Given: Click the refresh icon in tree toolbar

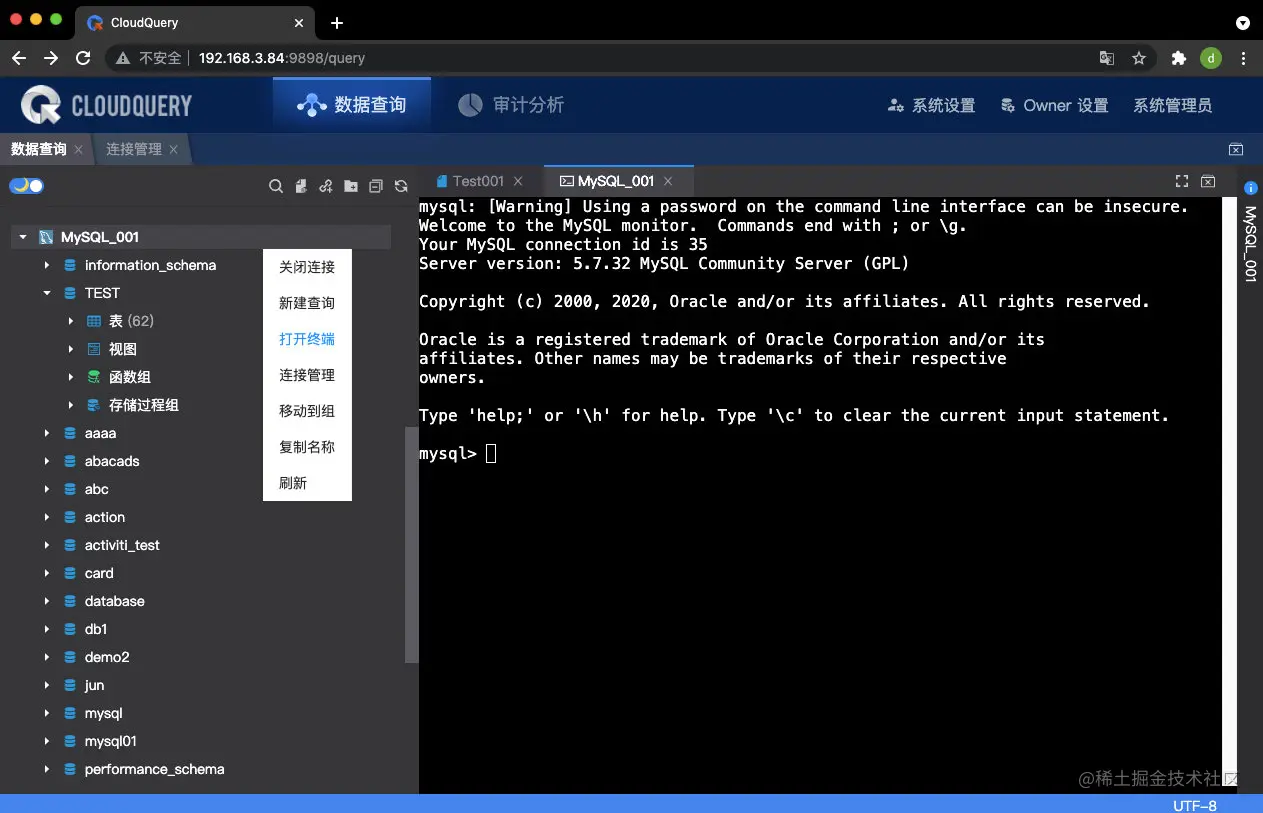Looking at the screenshot, I should coord(401,186).
